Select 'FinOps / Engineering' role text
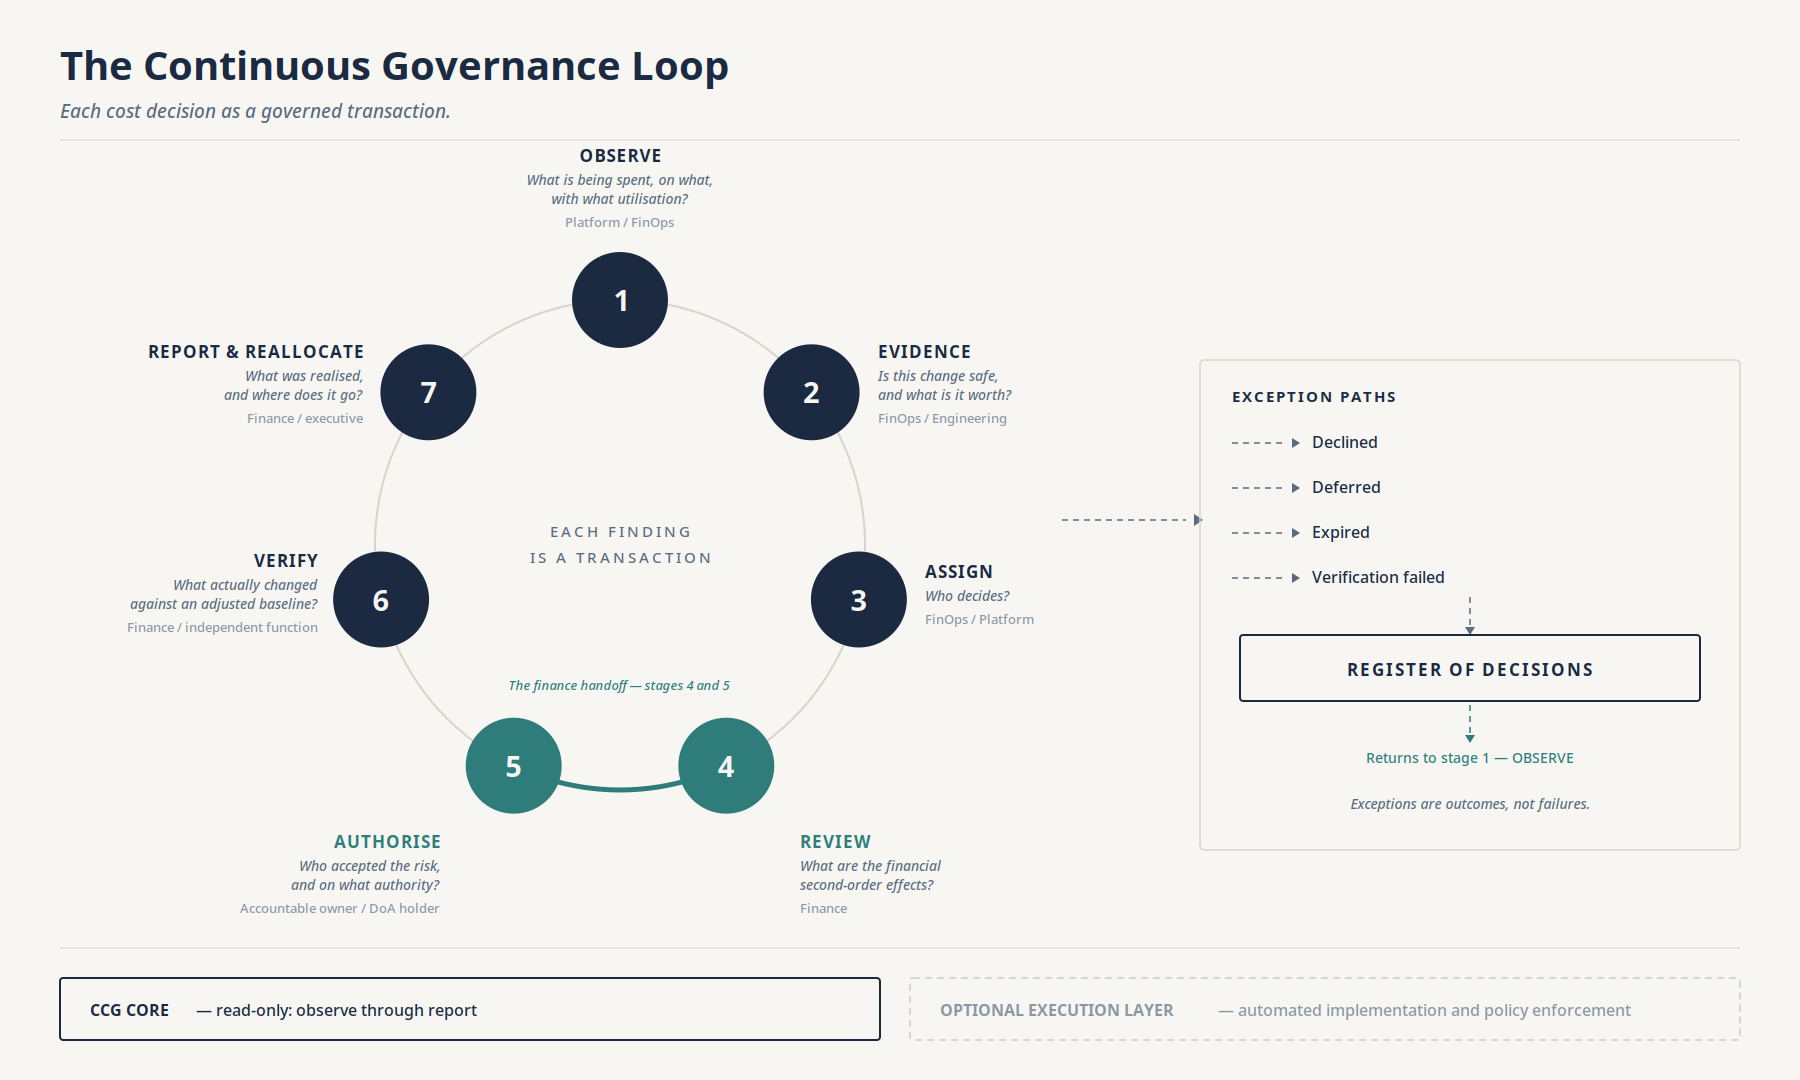1800x1080 pixels. 942,418
